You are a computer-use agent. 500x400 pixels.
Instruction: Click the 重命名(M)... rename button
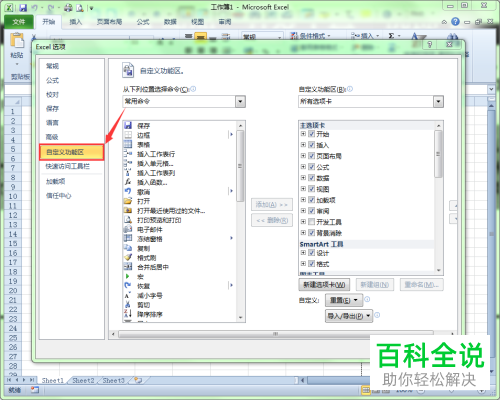pyautogui.click(x=422, y=285)
